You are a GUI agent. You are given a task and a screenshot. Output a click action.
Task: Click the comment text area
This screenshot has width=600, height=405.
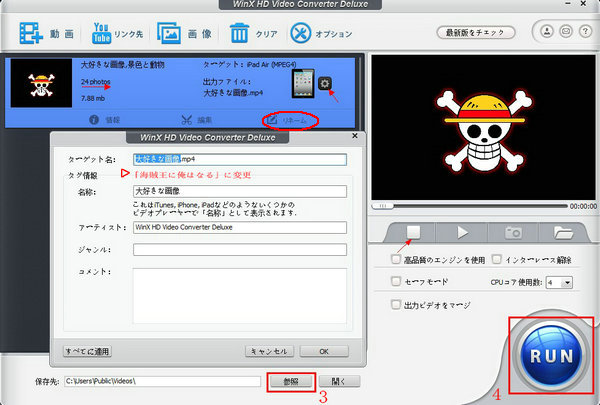240,296
